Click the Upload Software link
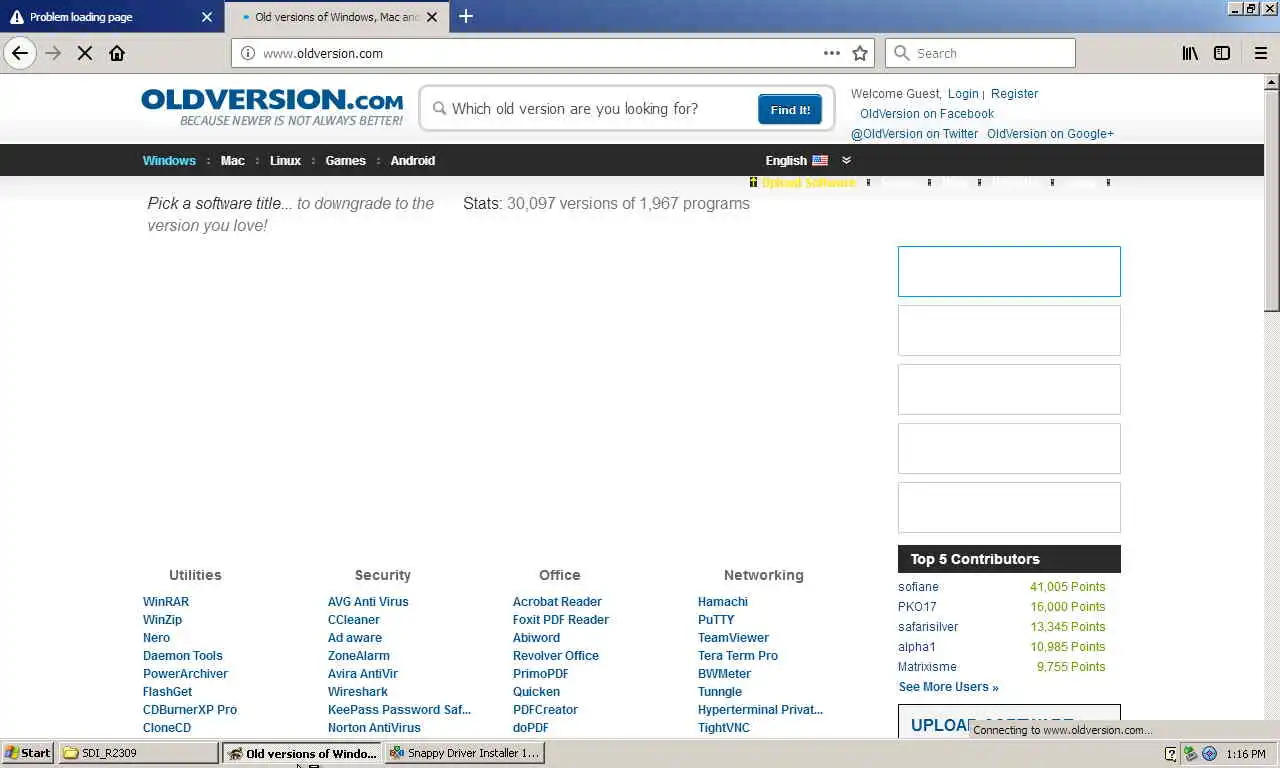This screenshot has height=768, width=1280. [809, 182]
